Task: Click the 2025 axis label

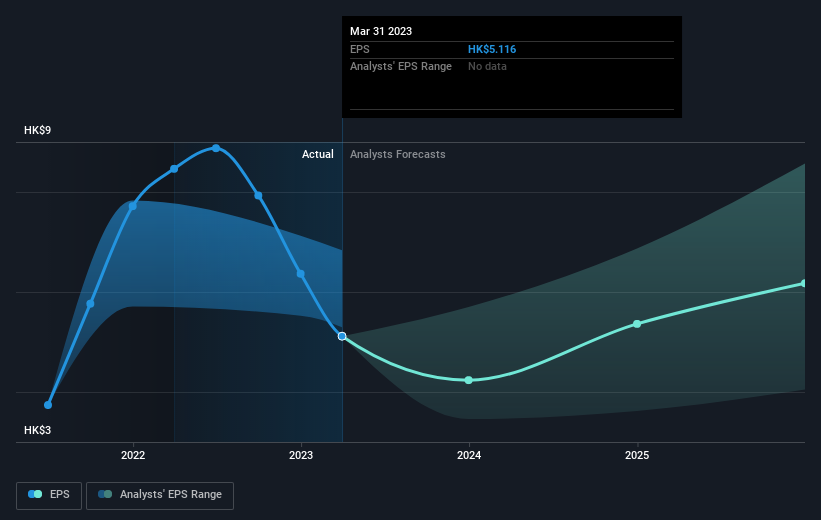Action: click(x=637, y=455)
